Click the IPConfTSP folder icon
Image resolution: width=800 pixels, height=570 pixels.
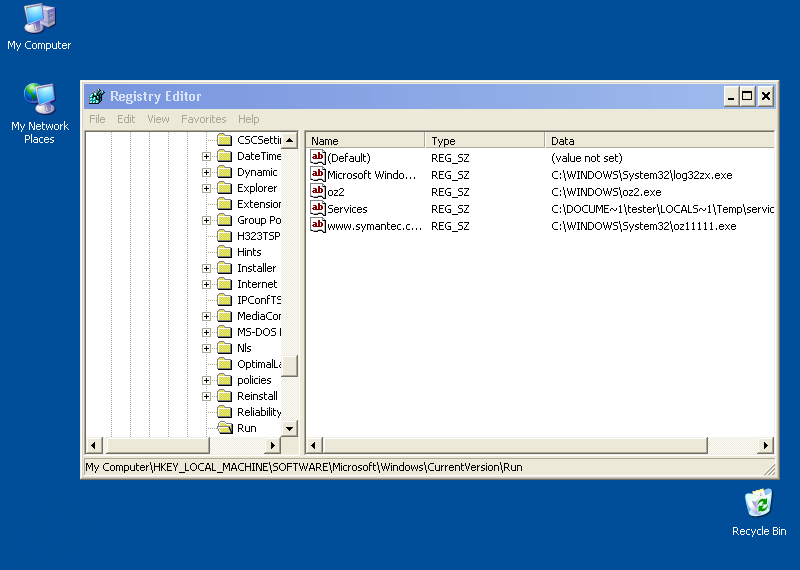(x=224, y=300)
